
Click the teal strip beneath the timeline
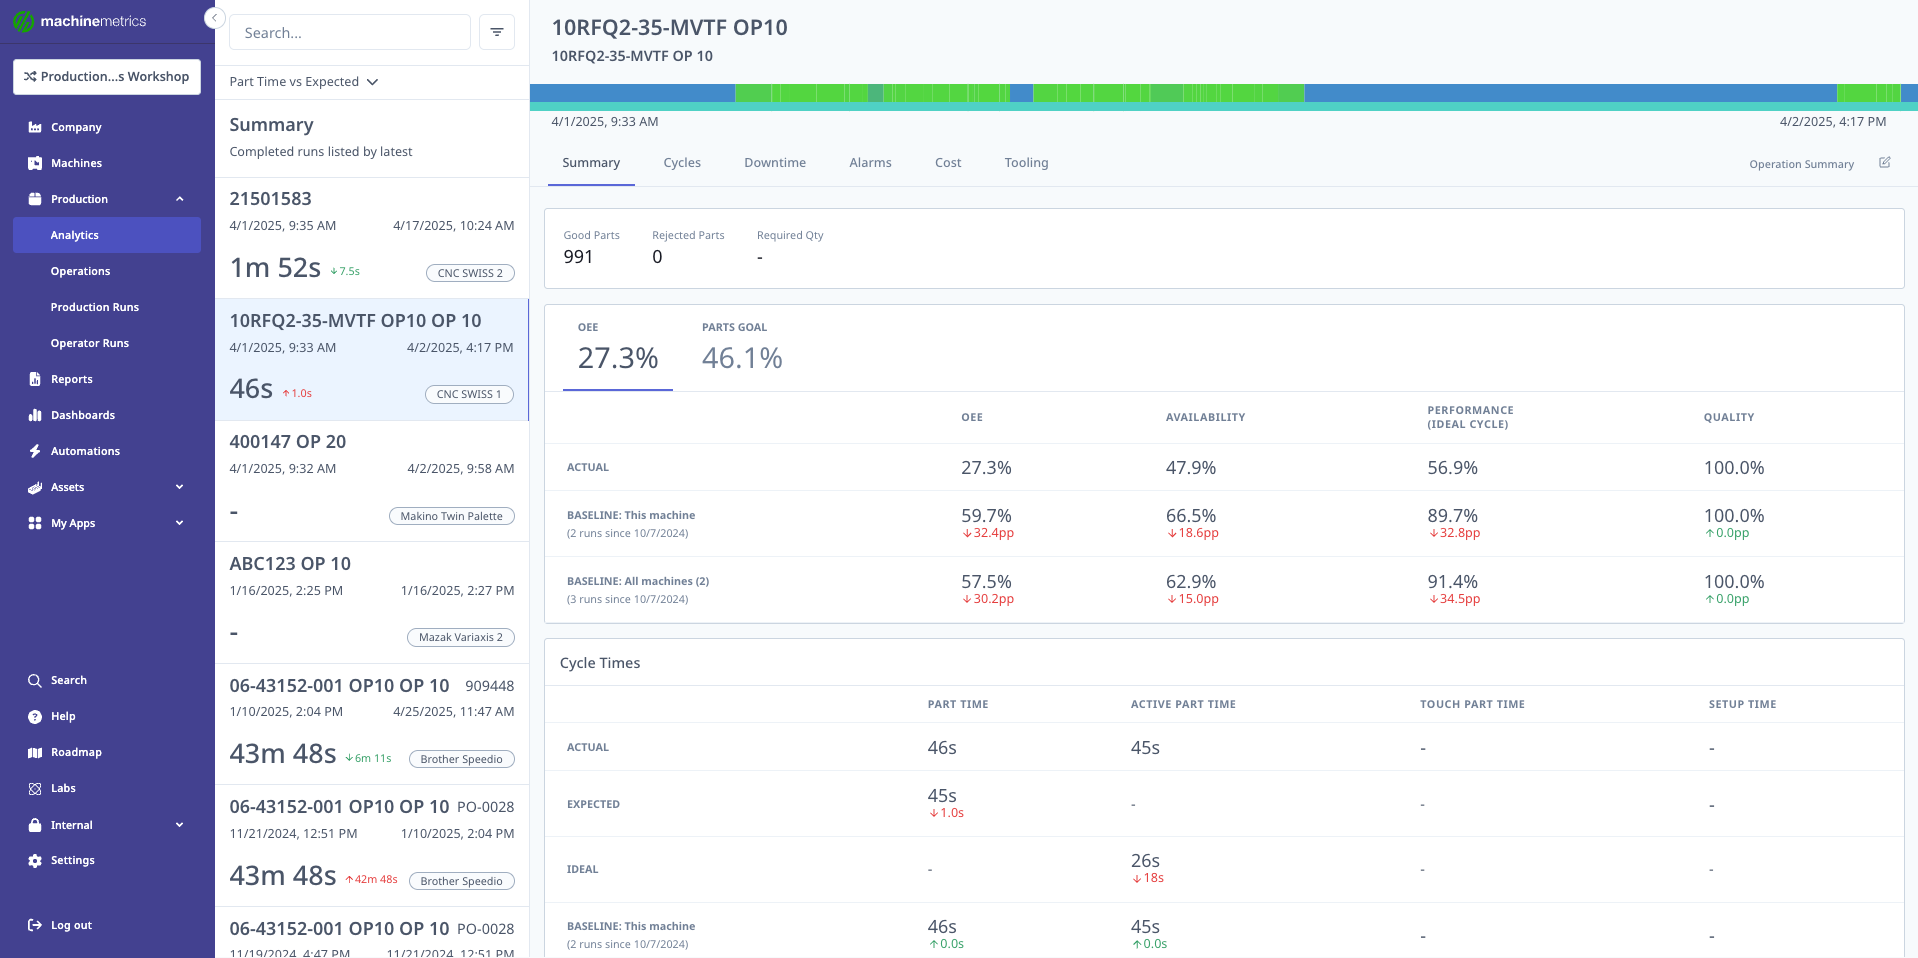point(1223,106)
